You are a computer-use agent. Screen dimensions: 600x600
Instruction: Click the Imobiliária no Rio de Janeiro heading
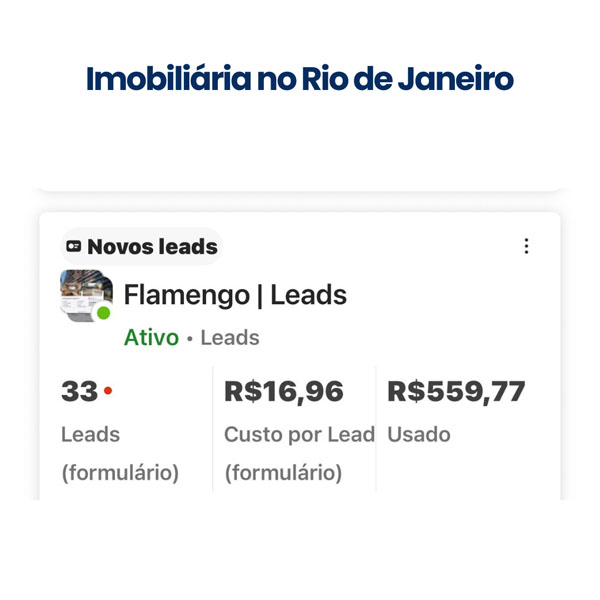click(x=300, y=79)
